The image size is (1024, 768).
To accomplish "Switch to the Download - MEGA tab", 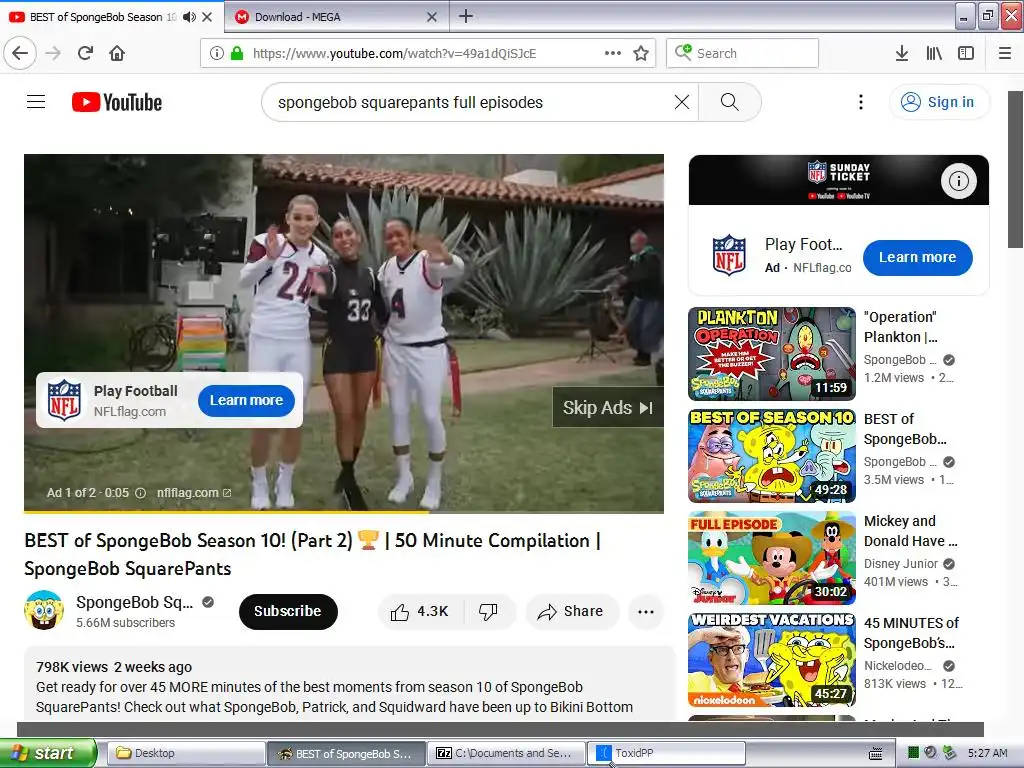I will [x=337, y=17].
